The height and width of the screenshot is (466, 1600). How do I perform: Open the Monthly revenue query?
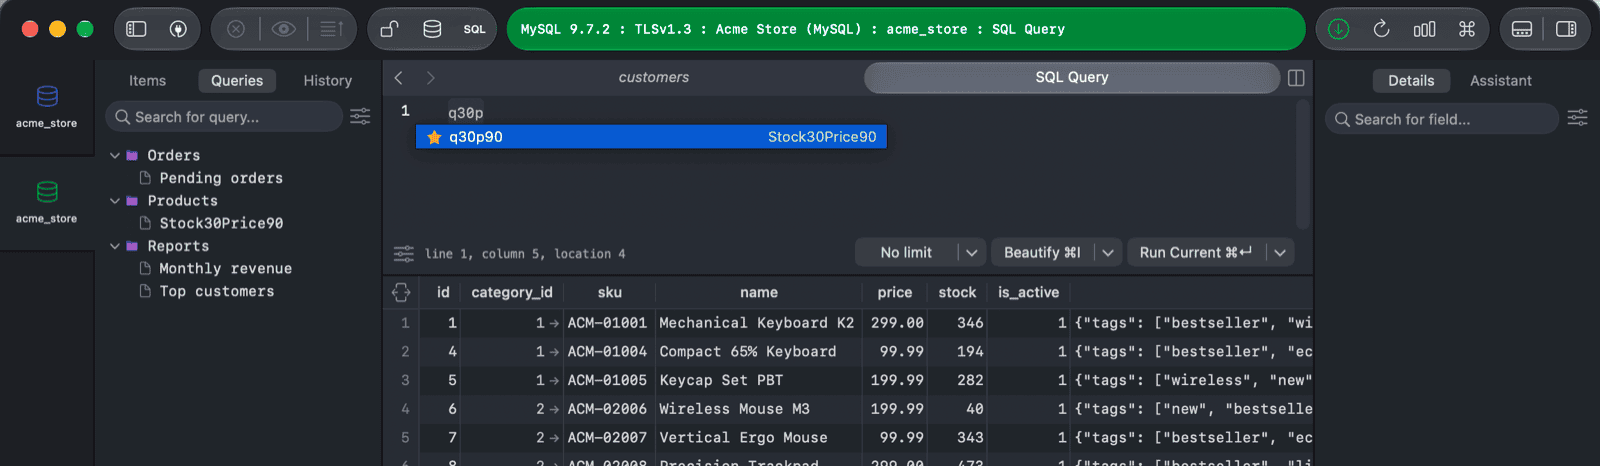[x=225, y=268]
